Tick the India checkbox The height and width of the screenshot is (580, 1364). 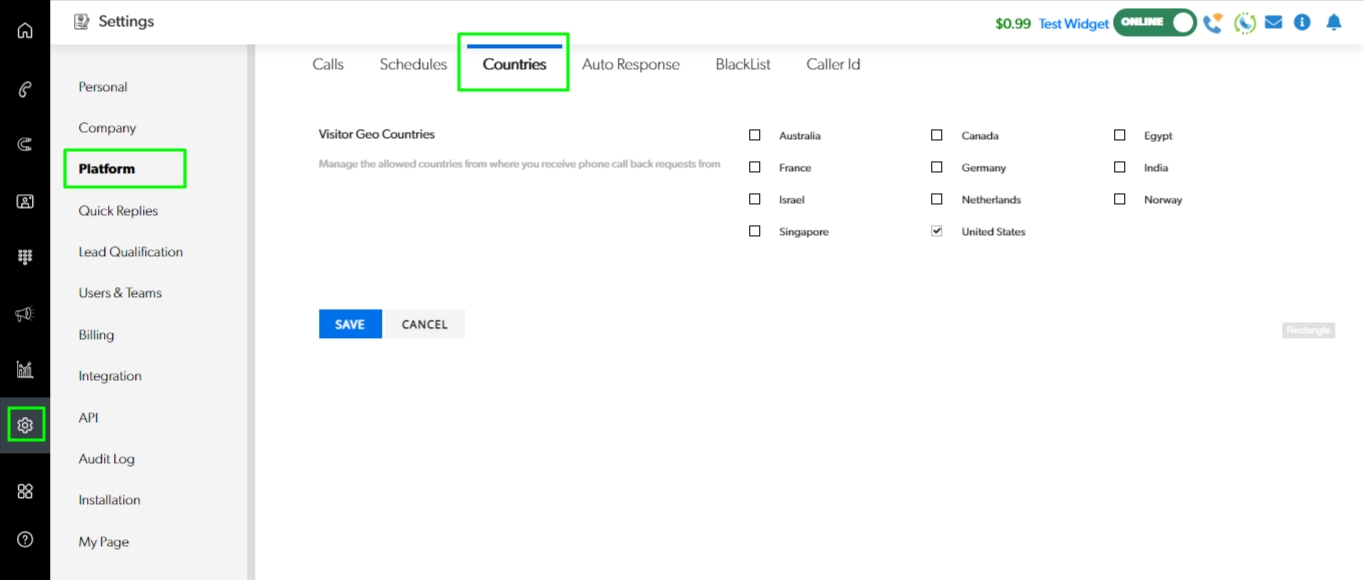pyautogui.click(x=1119, y=167)
